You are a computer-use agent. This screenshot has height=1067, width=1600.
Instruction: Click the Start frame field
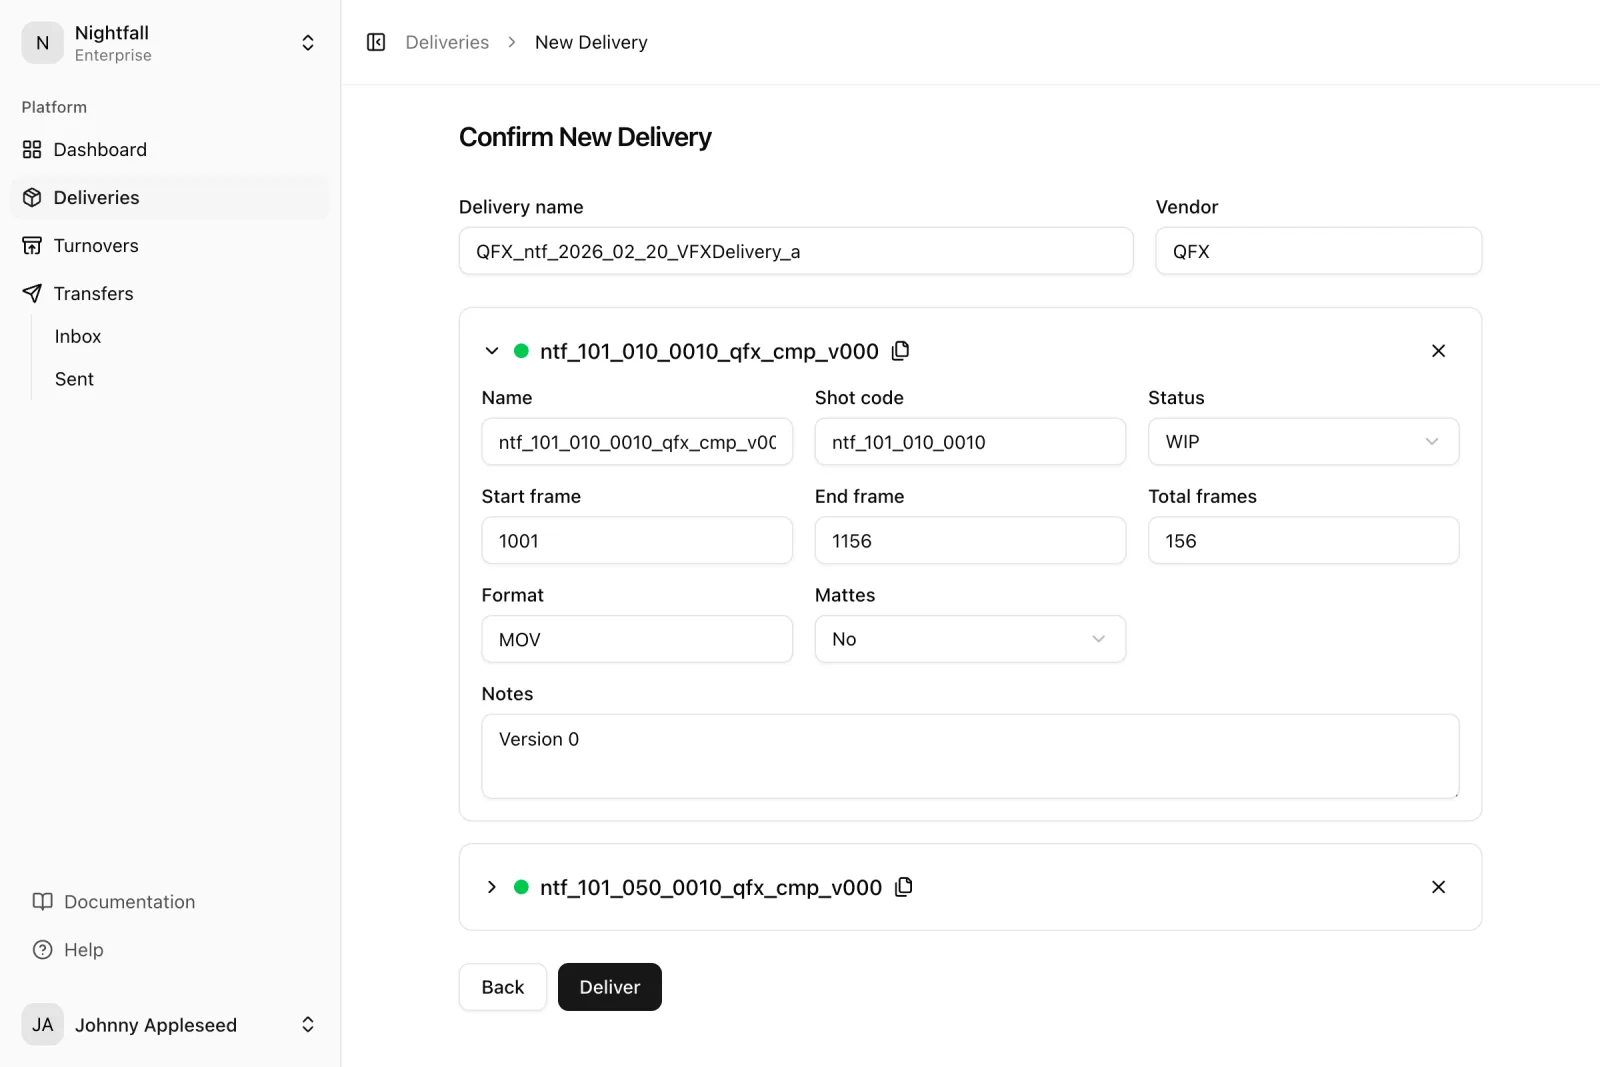coord(637,541)
